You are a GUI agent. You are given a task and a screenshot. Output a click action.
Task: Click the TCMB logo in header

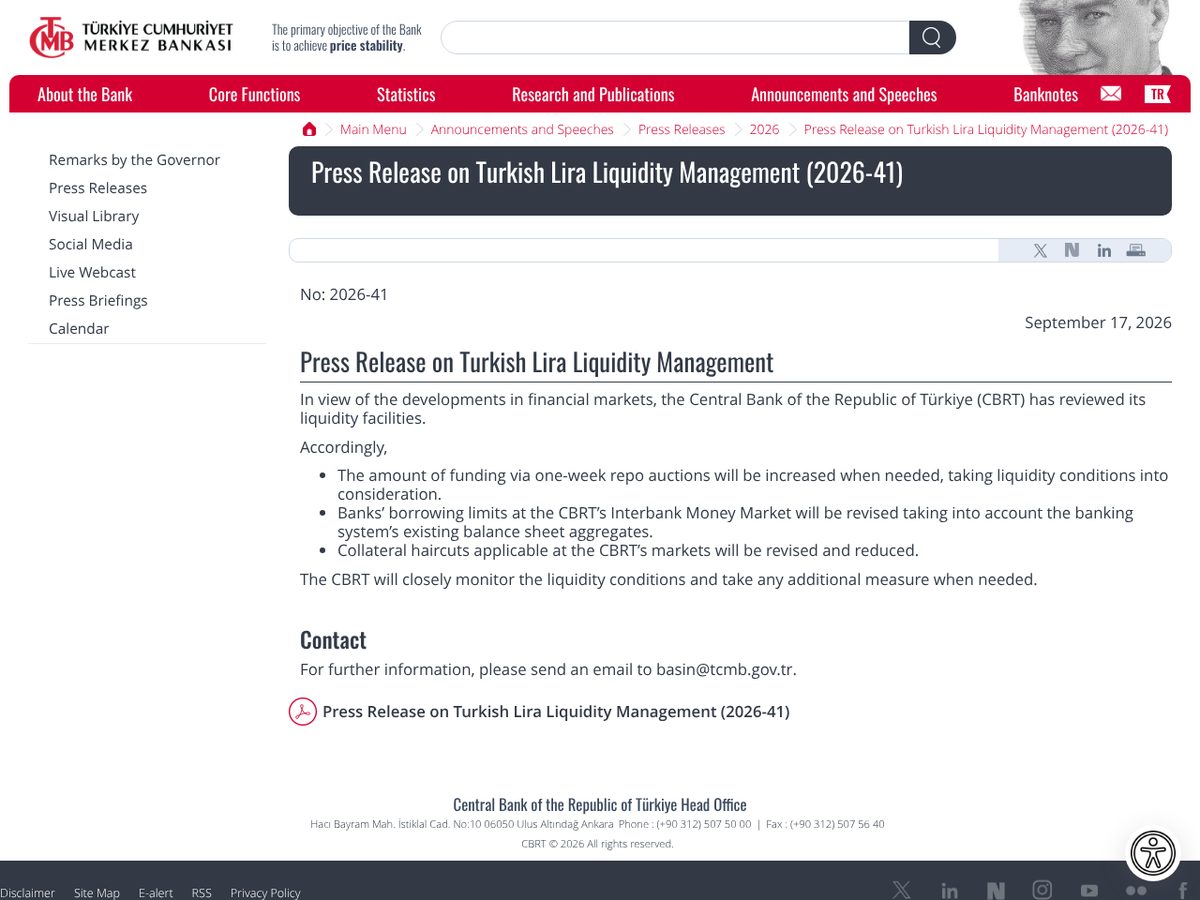[131, 38]
